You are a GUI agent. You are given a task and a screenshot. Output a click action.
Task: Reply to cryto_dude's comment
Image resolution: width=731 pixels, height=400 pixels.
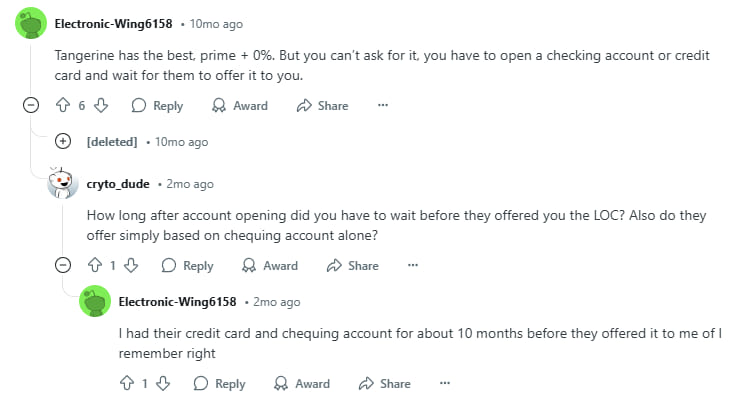pos(187,265)
